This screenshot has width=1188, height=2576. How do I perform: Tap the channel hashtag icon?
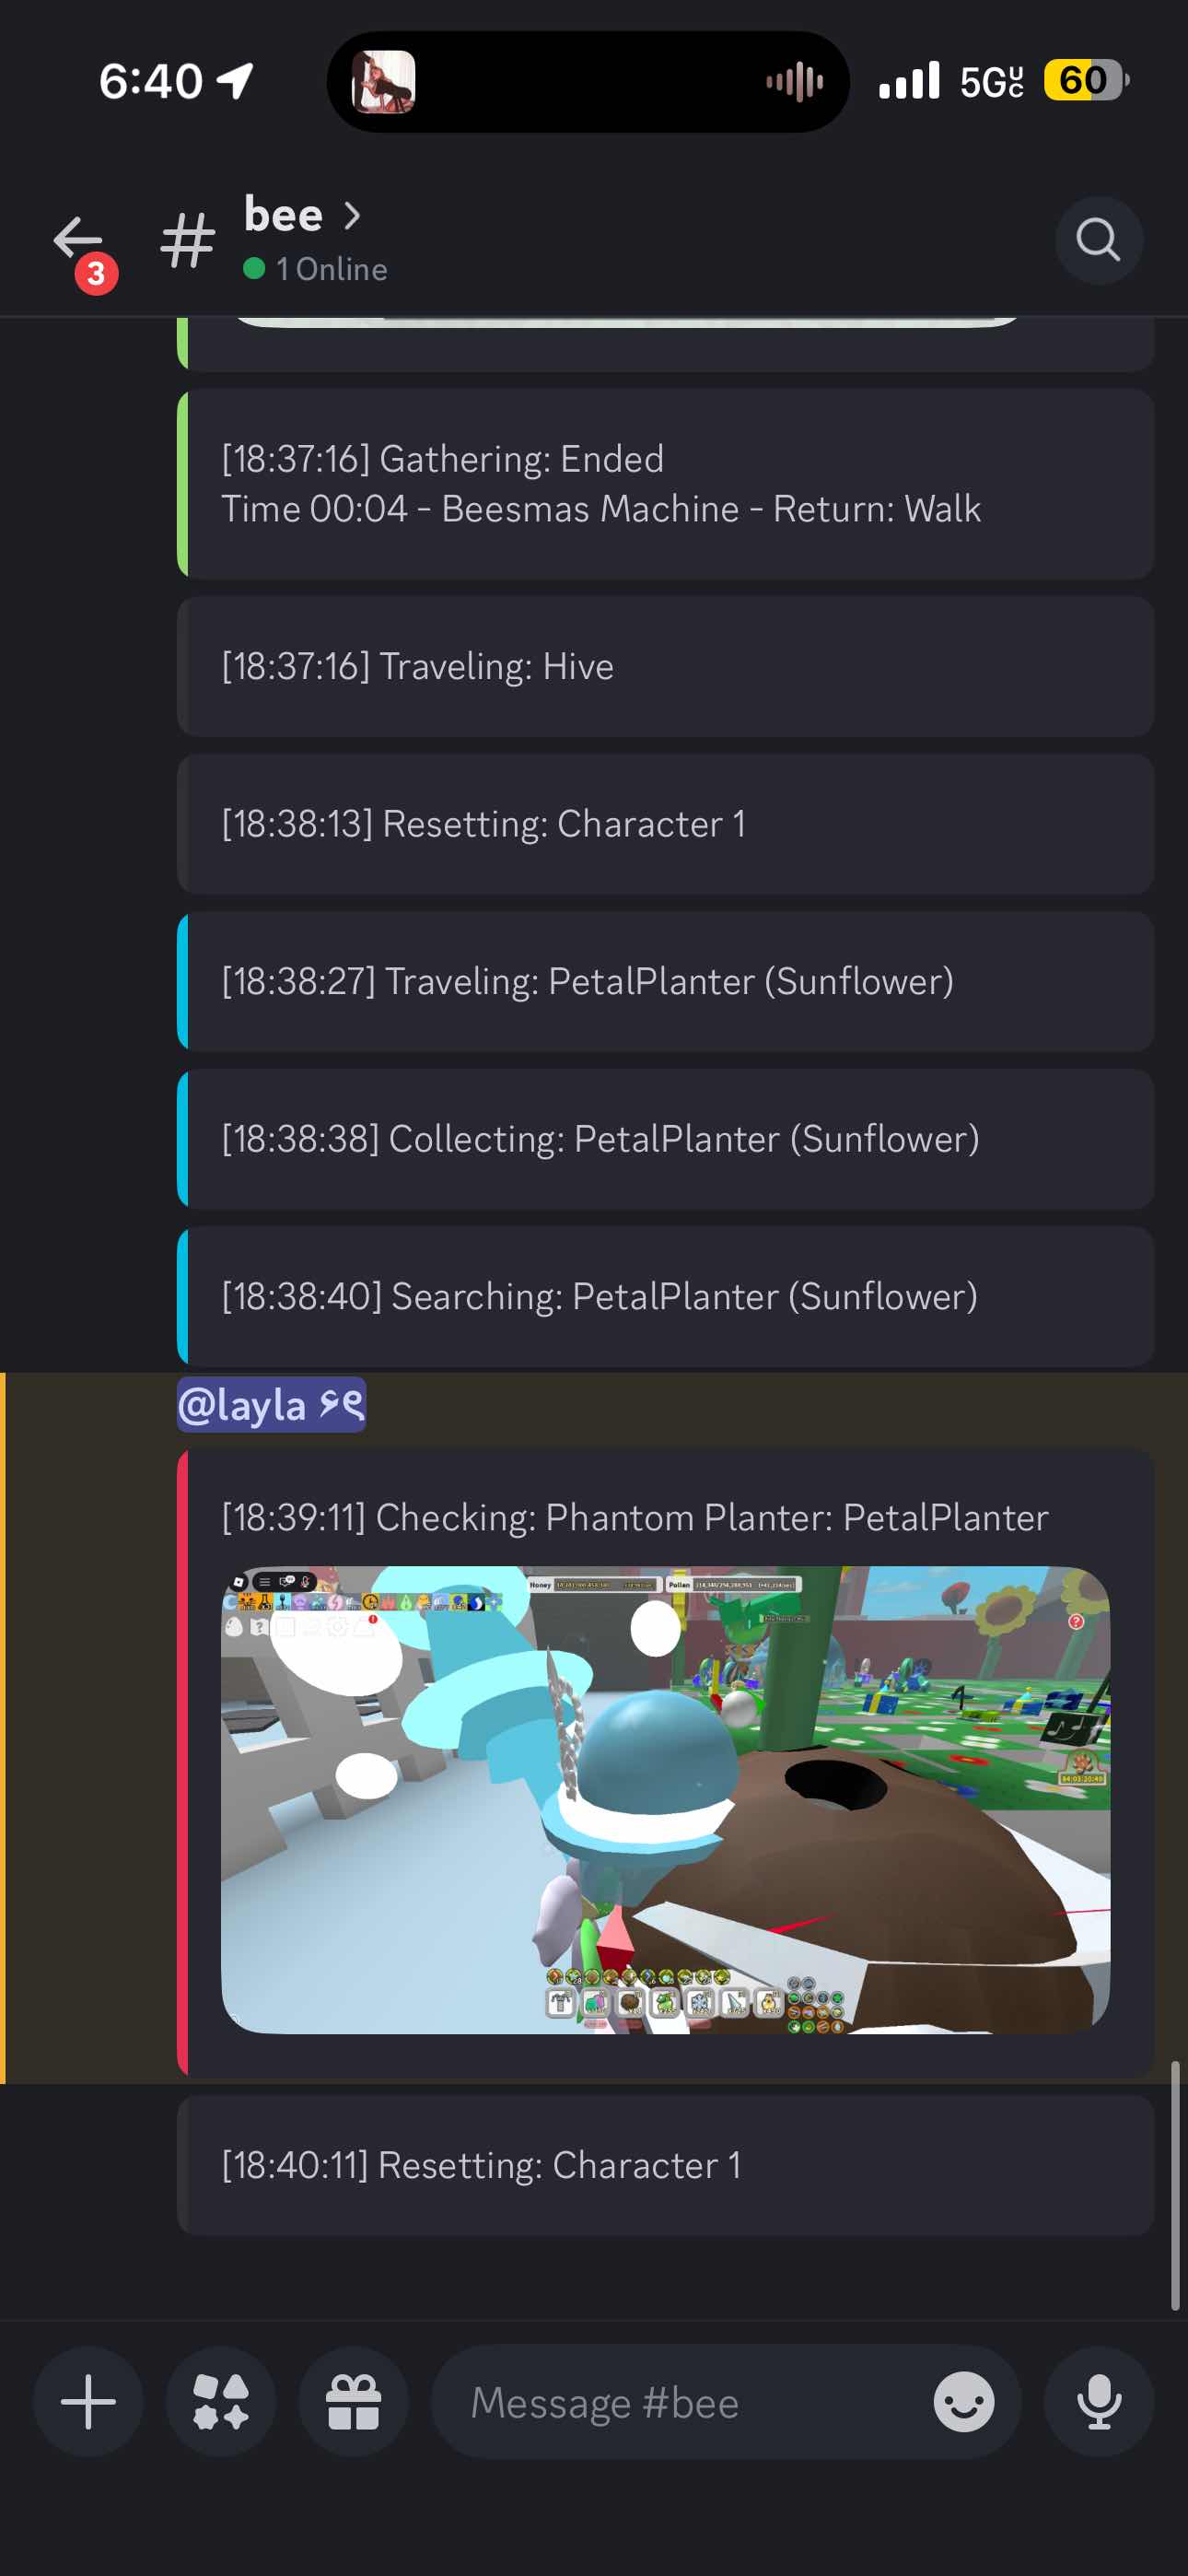pyautogui.click(x=188, y=240)
